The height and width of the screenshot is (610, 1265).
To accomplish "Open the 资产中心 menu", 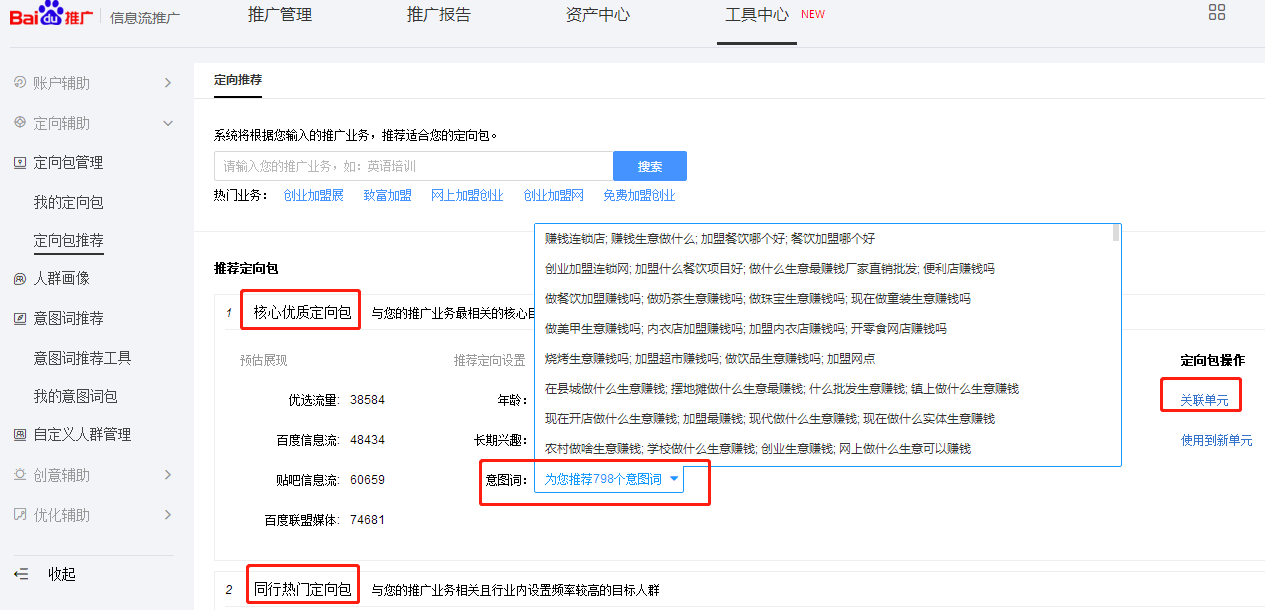I will click(x=597, y=15).
